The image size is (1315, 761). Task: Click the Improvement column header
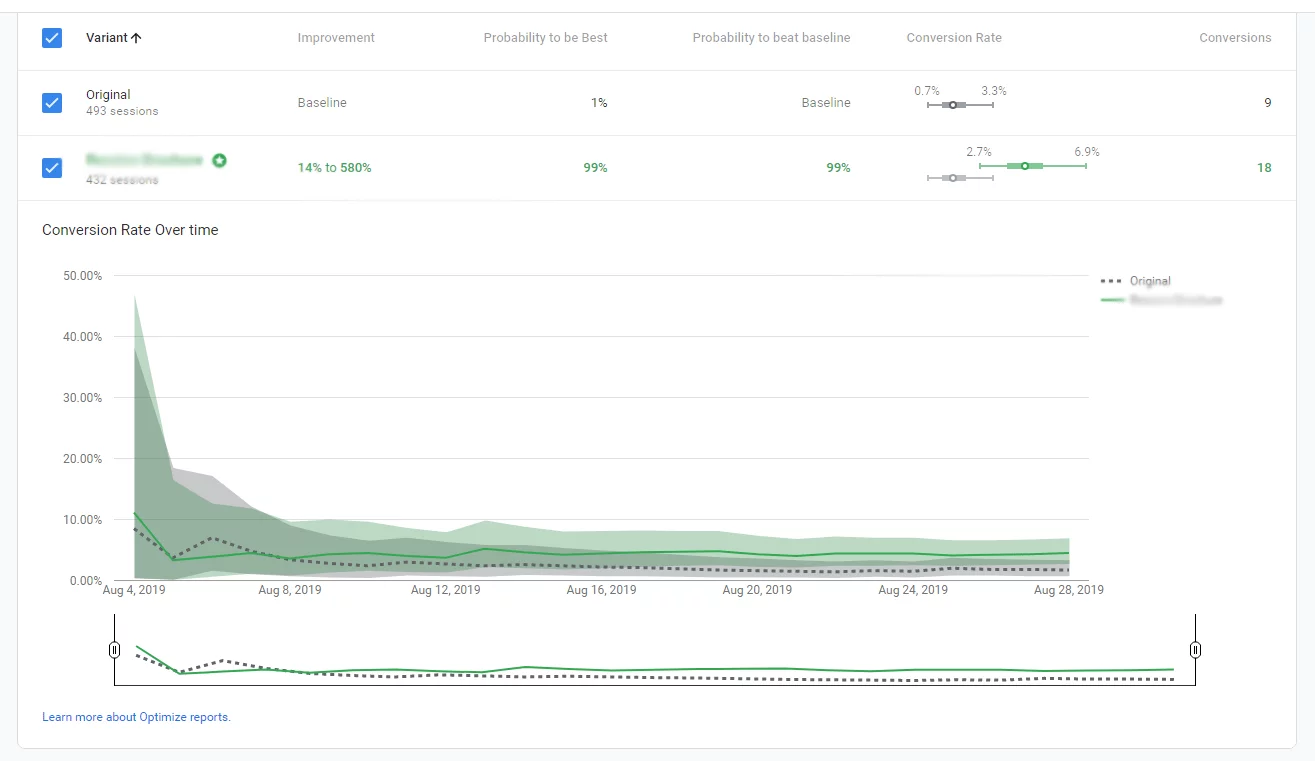tap(336, 38)
